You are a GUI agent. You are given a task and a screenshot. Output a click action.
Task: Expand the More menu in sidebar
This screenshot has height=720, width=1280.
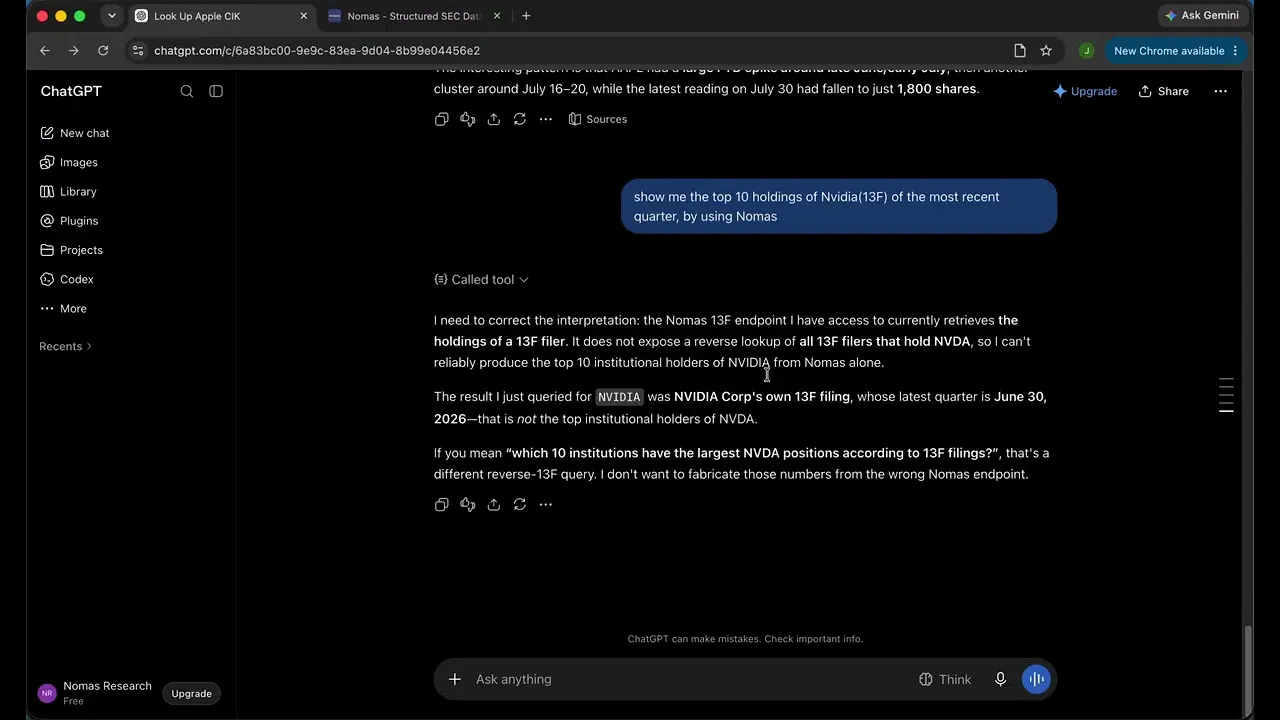point(63,308)
